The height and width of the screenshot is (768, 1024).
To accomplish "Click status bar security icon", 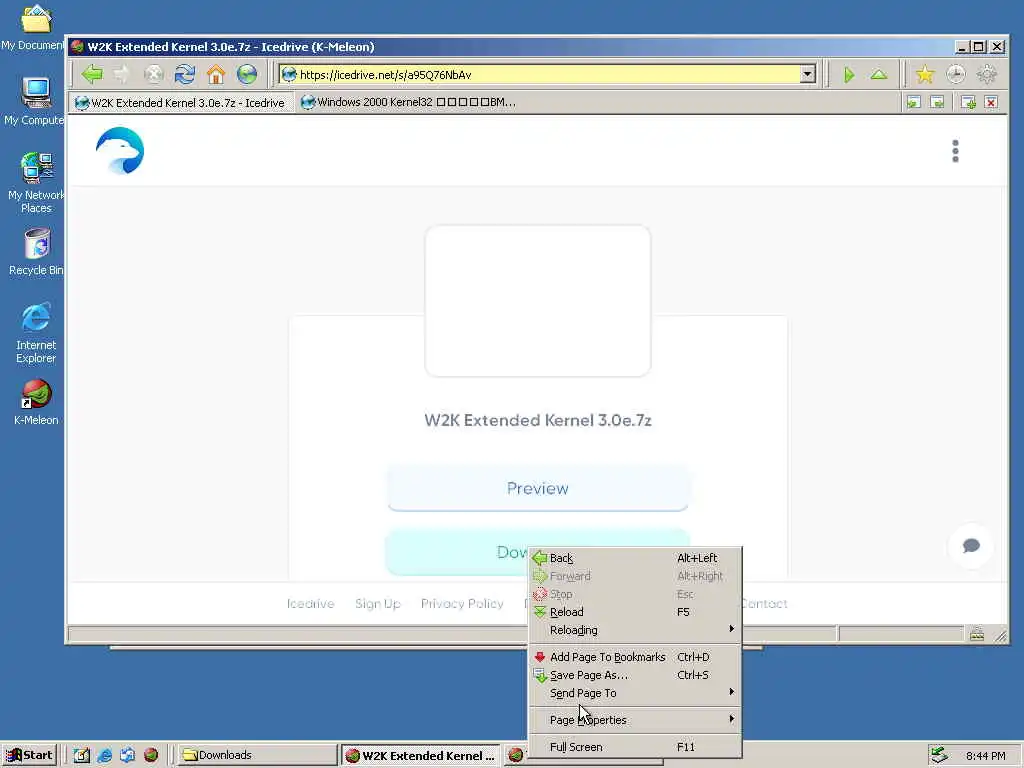I will [977, 634].
